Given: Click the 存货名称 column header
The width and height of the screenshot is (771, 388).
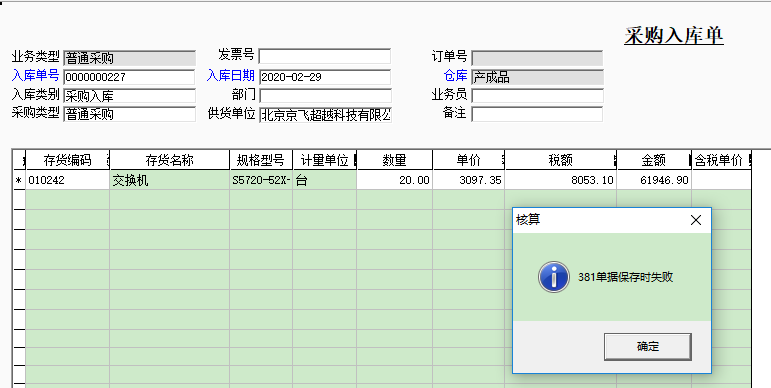Looking at the screenshot, I should point(169,160).
